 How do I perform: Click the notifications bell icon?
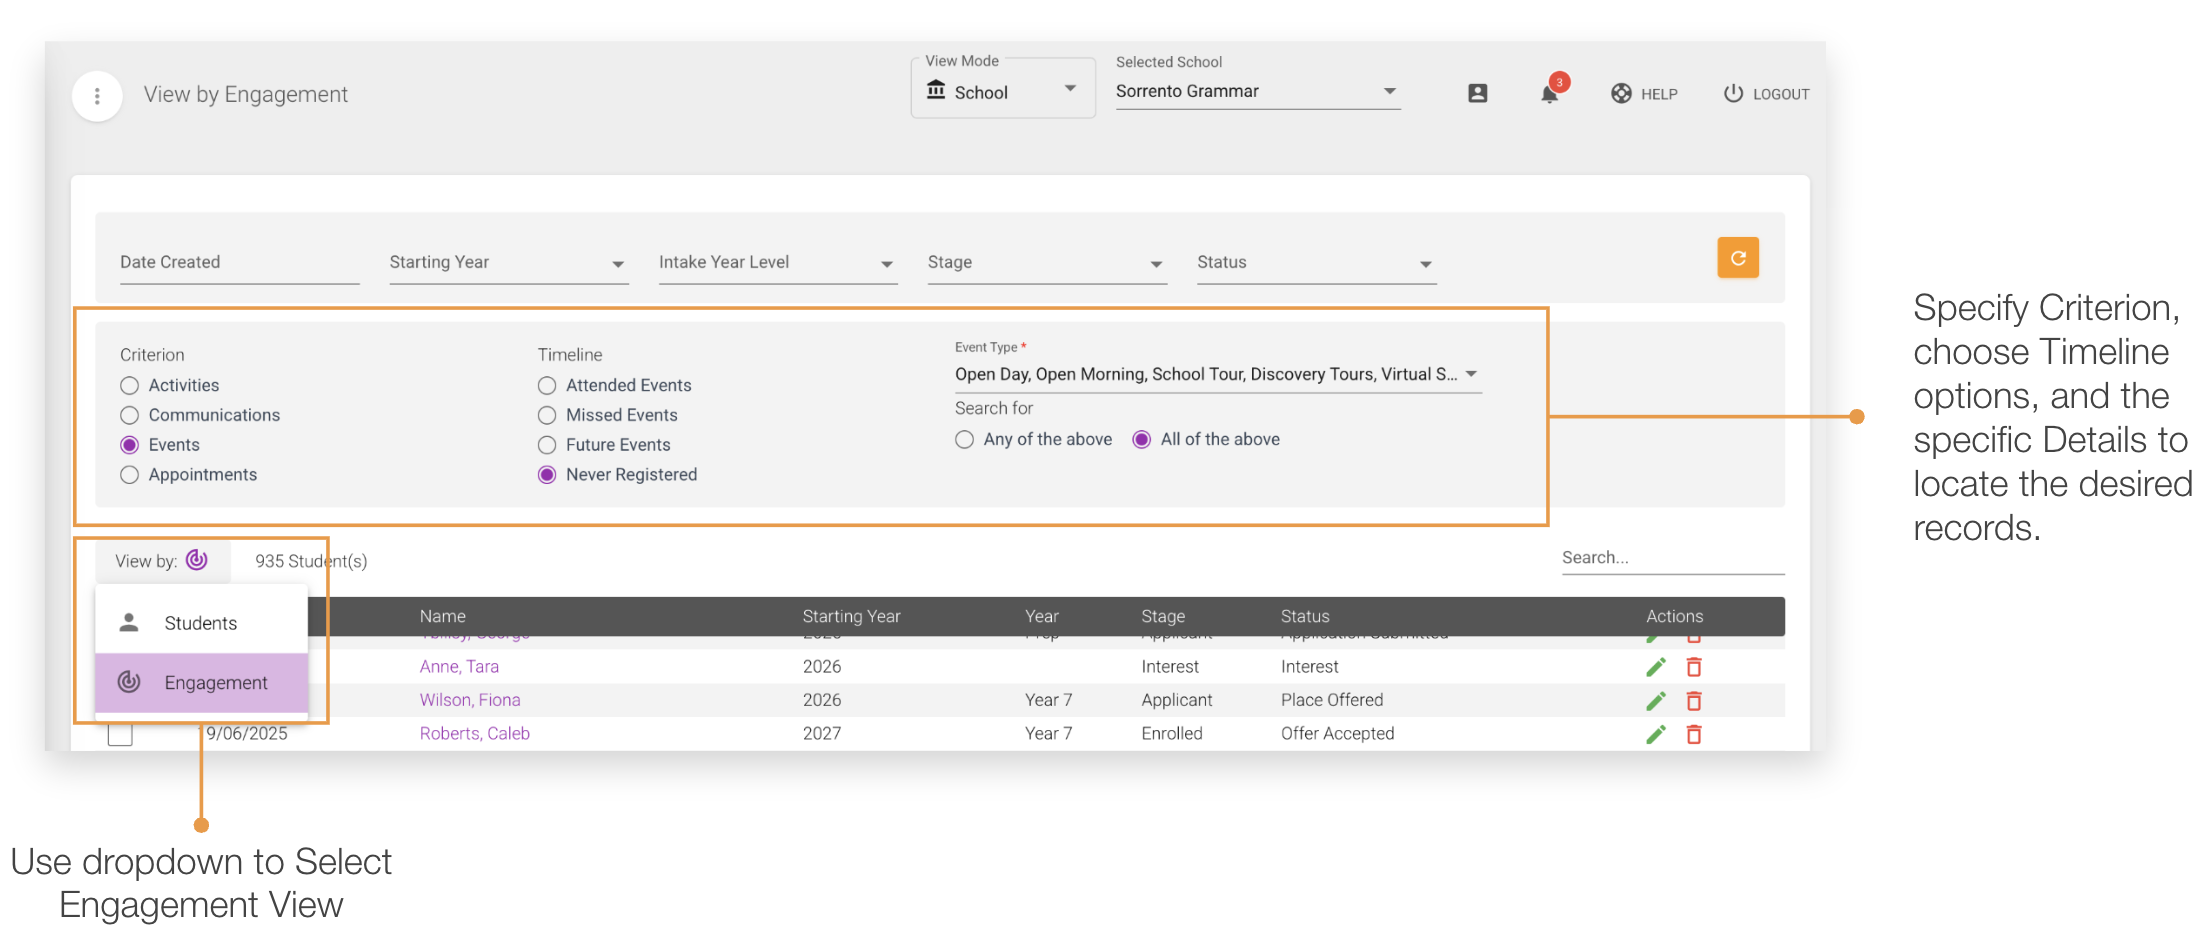(1549, 94)
